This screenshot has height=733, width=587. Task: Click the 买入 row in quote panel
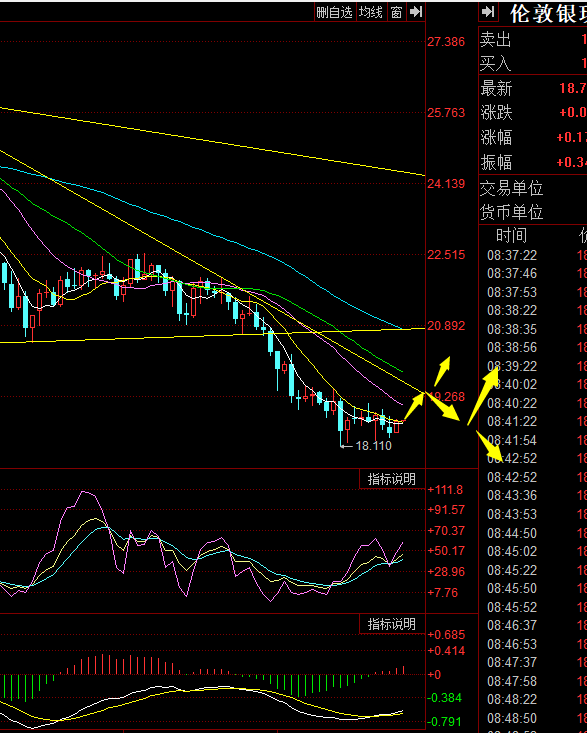[533, 63]
